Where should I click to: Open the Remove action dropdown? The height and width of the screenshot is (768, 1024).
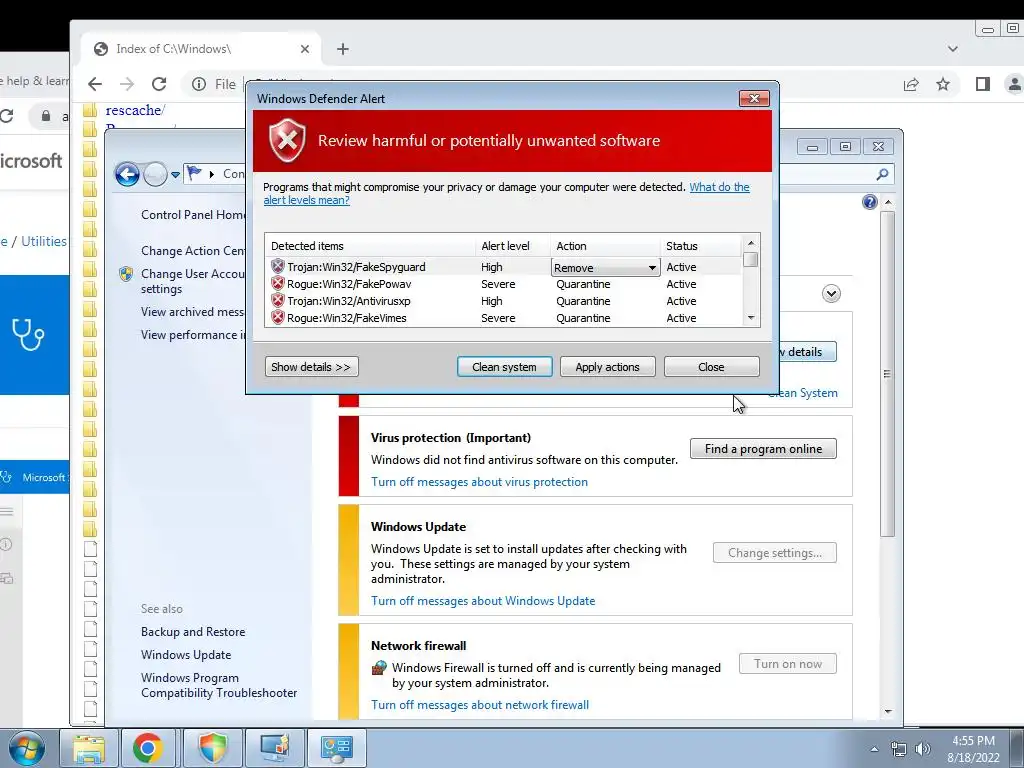coord(605,268)
